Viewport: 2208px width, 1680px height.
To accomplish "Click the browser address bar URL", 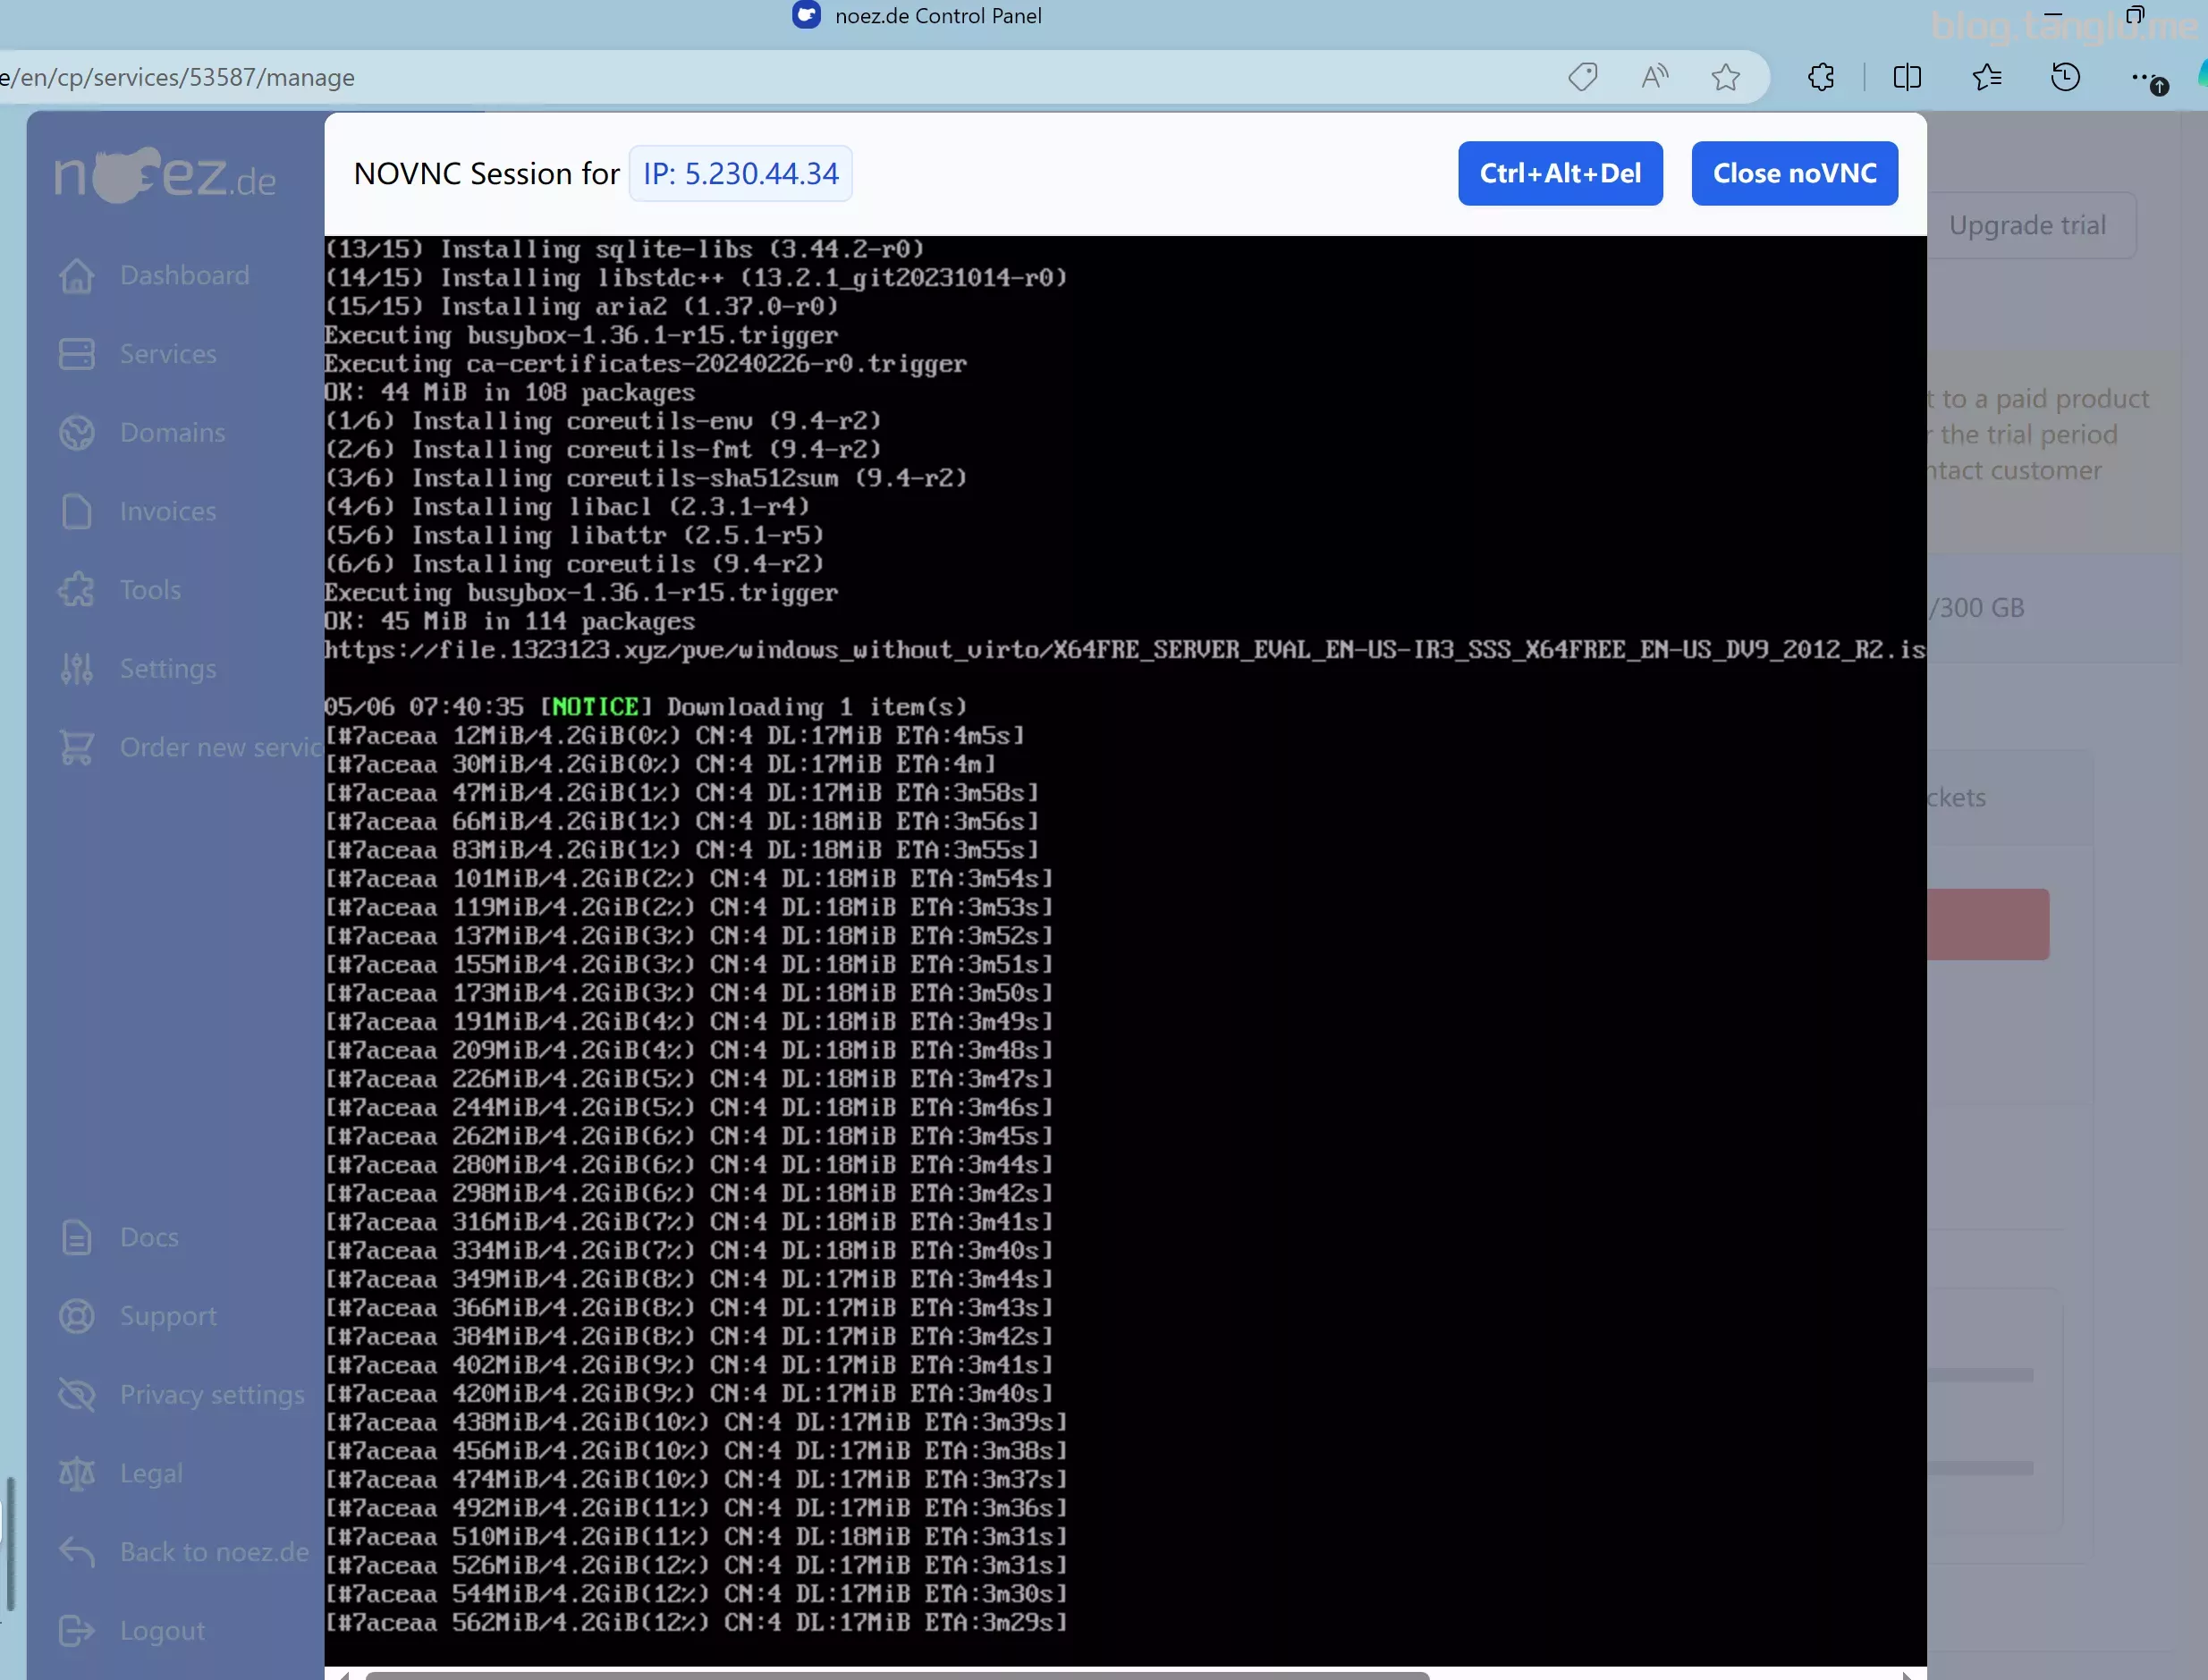I will pos(177,77).
